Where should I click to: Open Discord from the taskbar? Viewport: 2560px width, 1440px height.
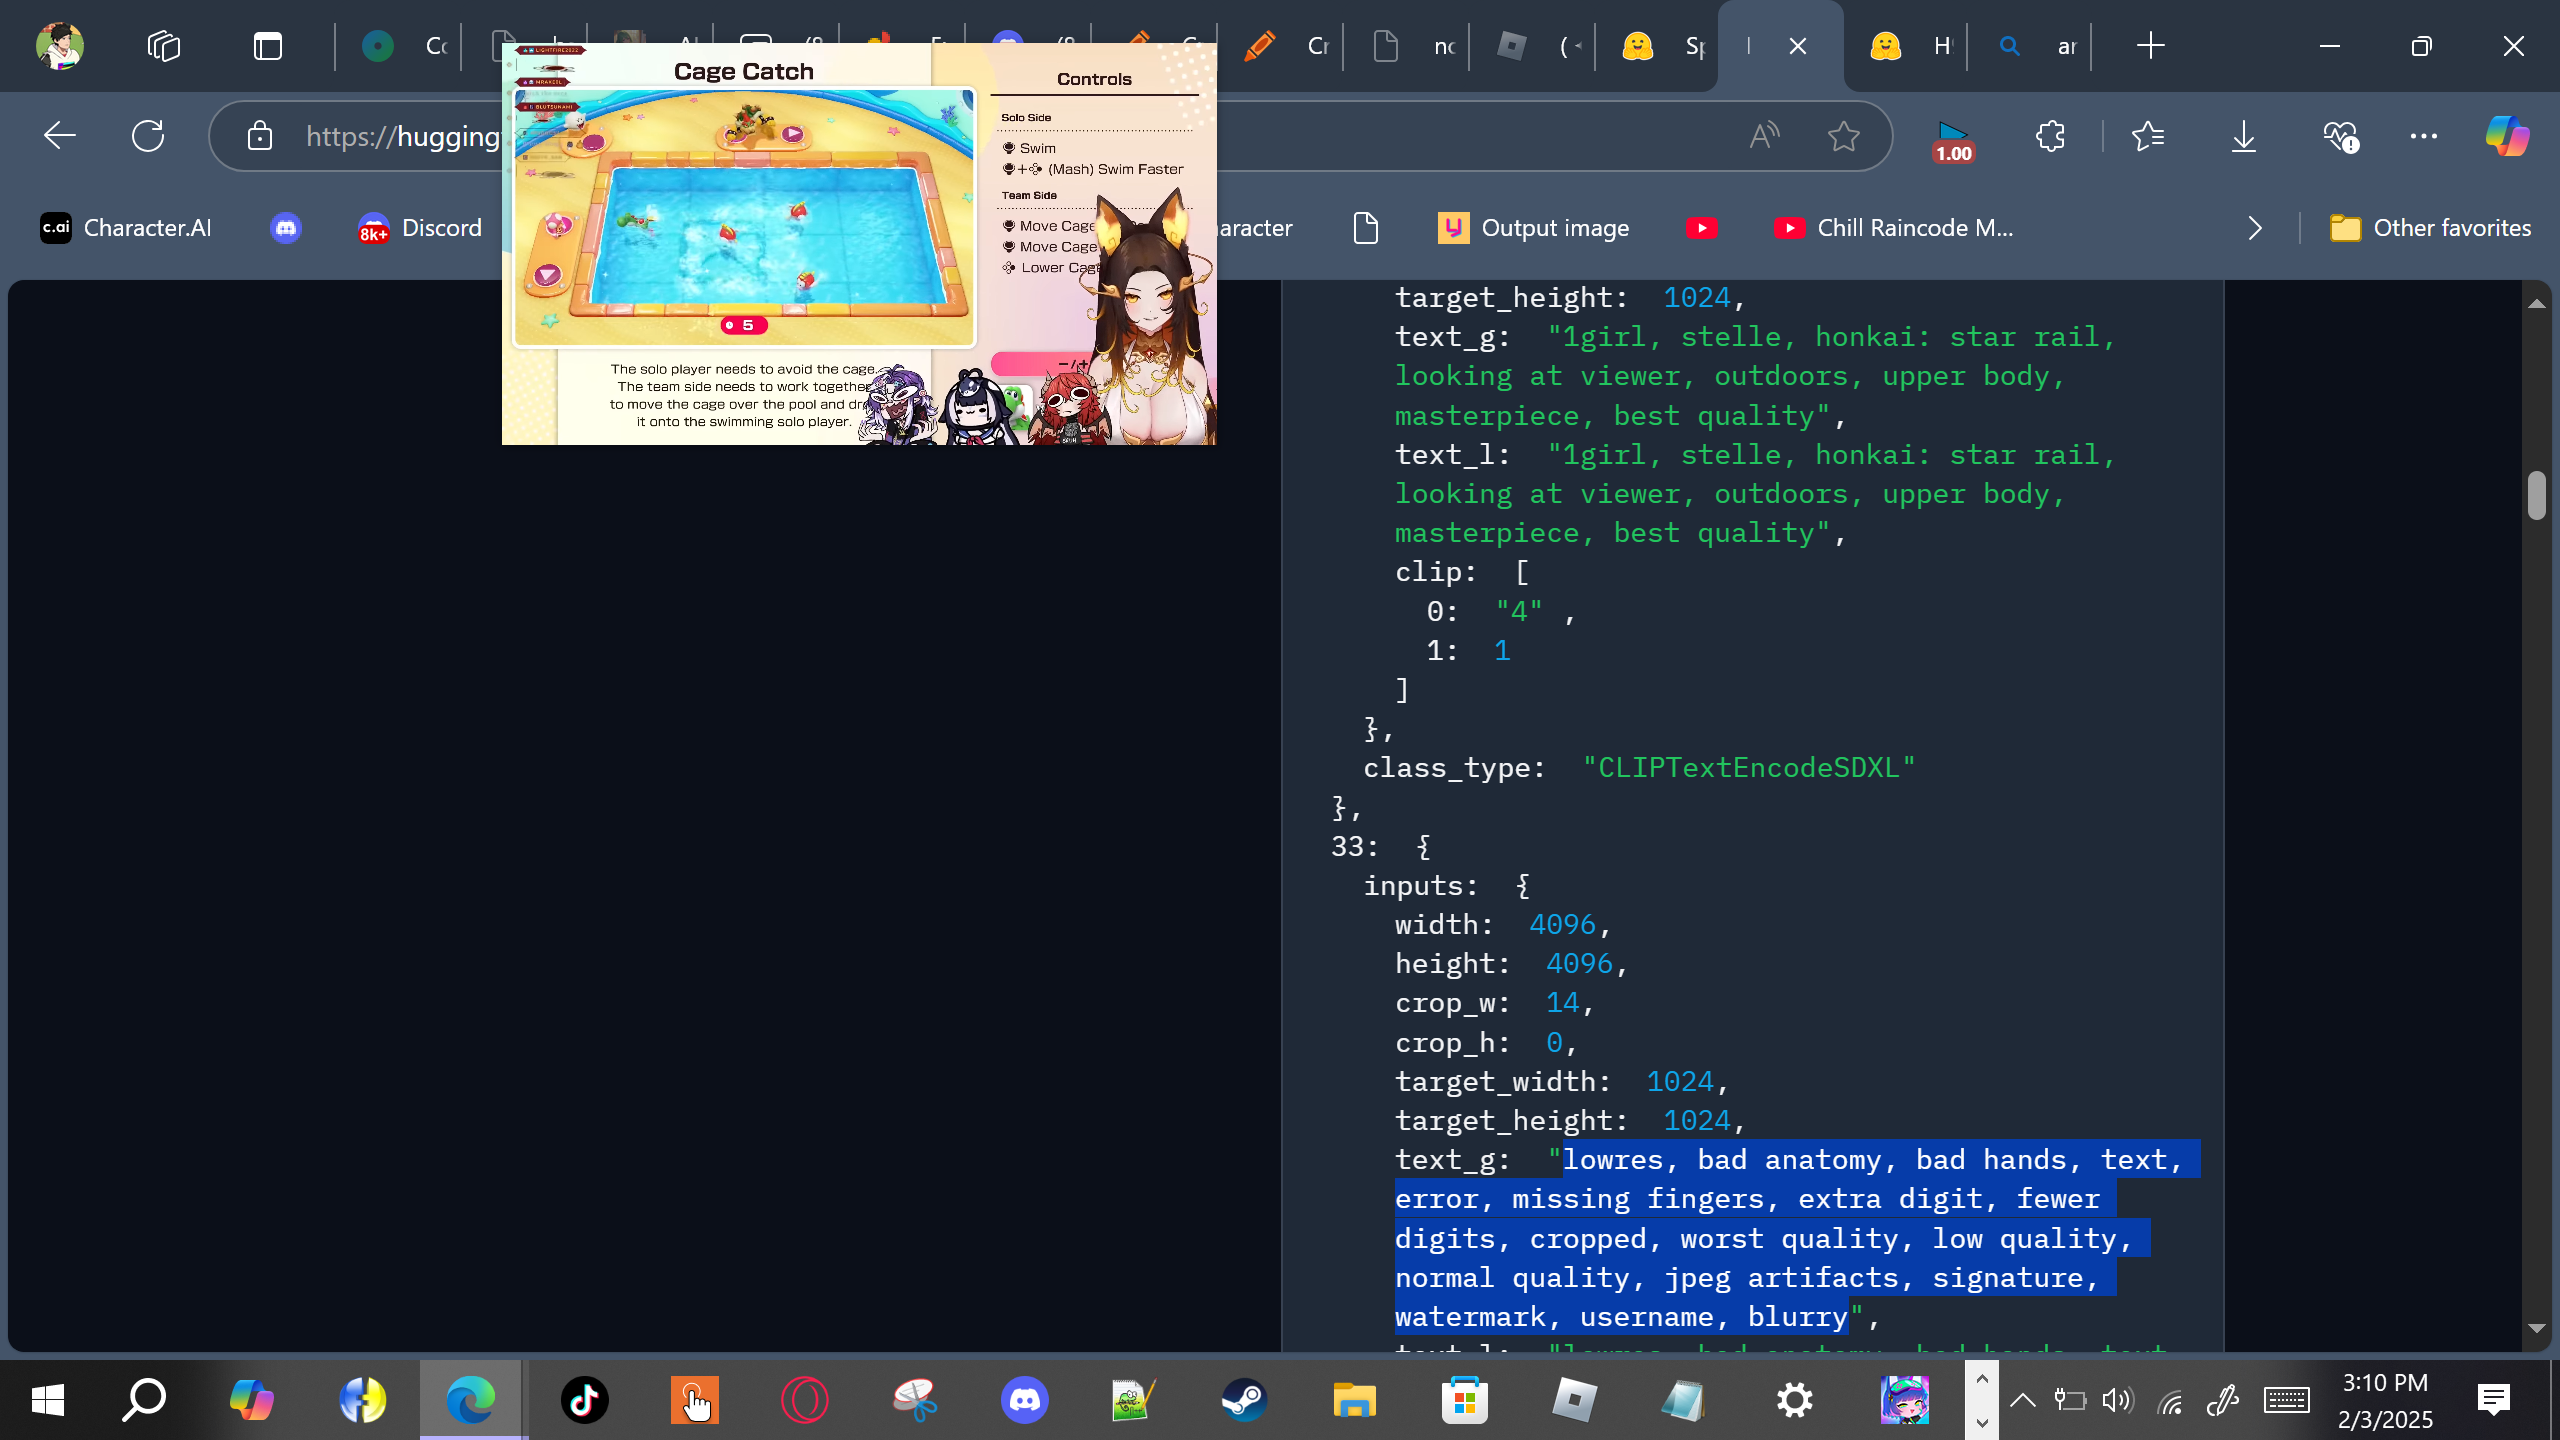pos(1025,1400)
